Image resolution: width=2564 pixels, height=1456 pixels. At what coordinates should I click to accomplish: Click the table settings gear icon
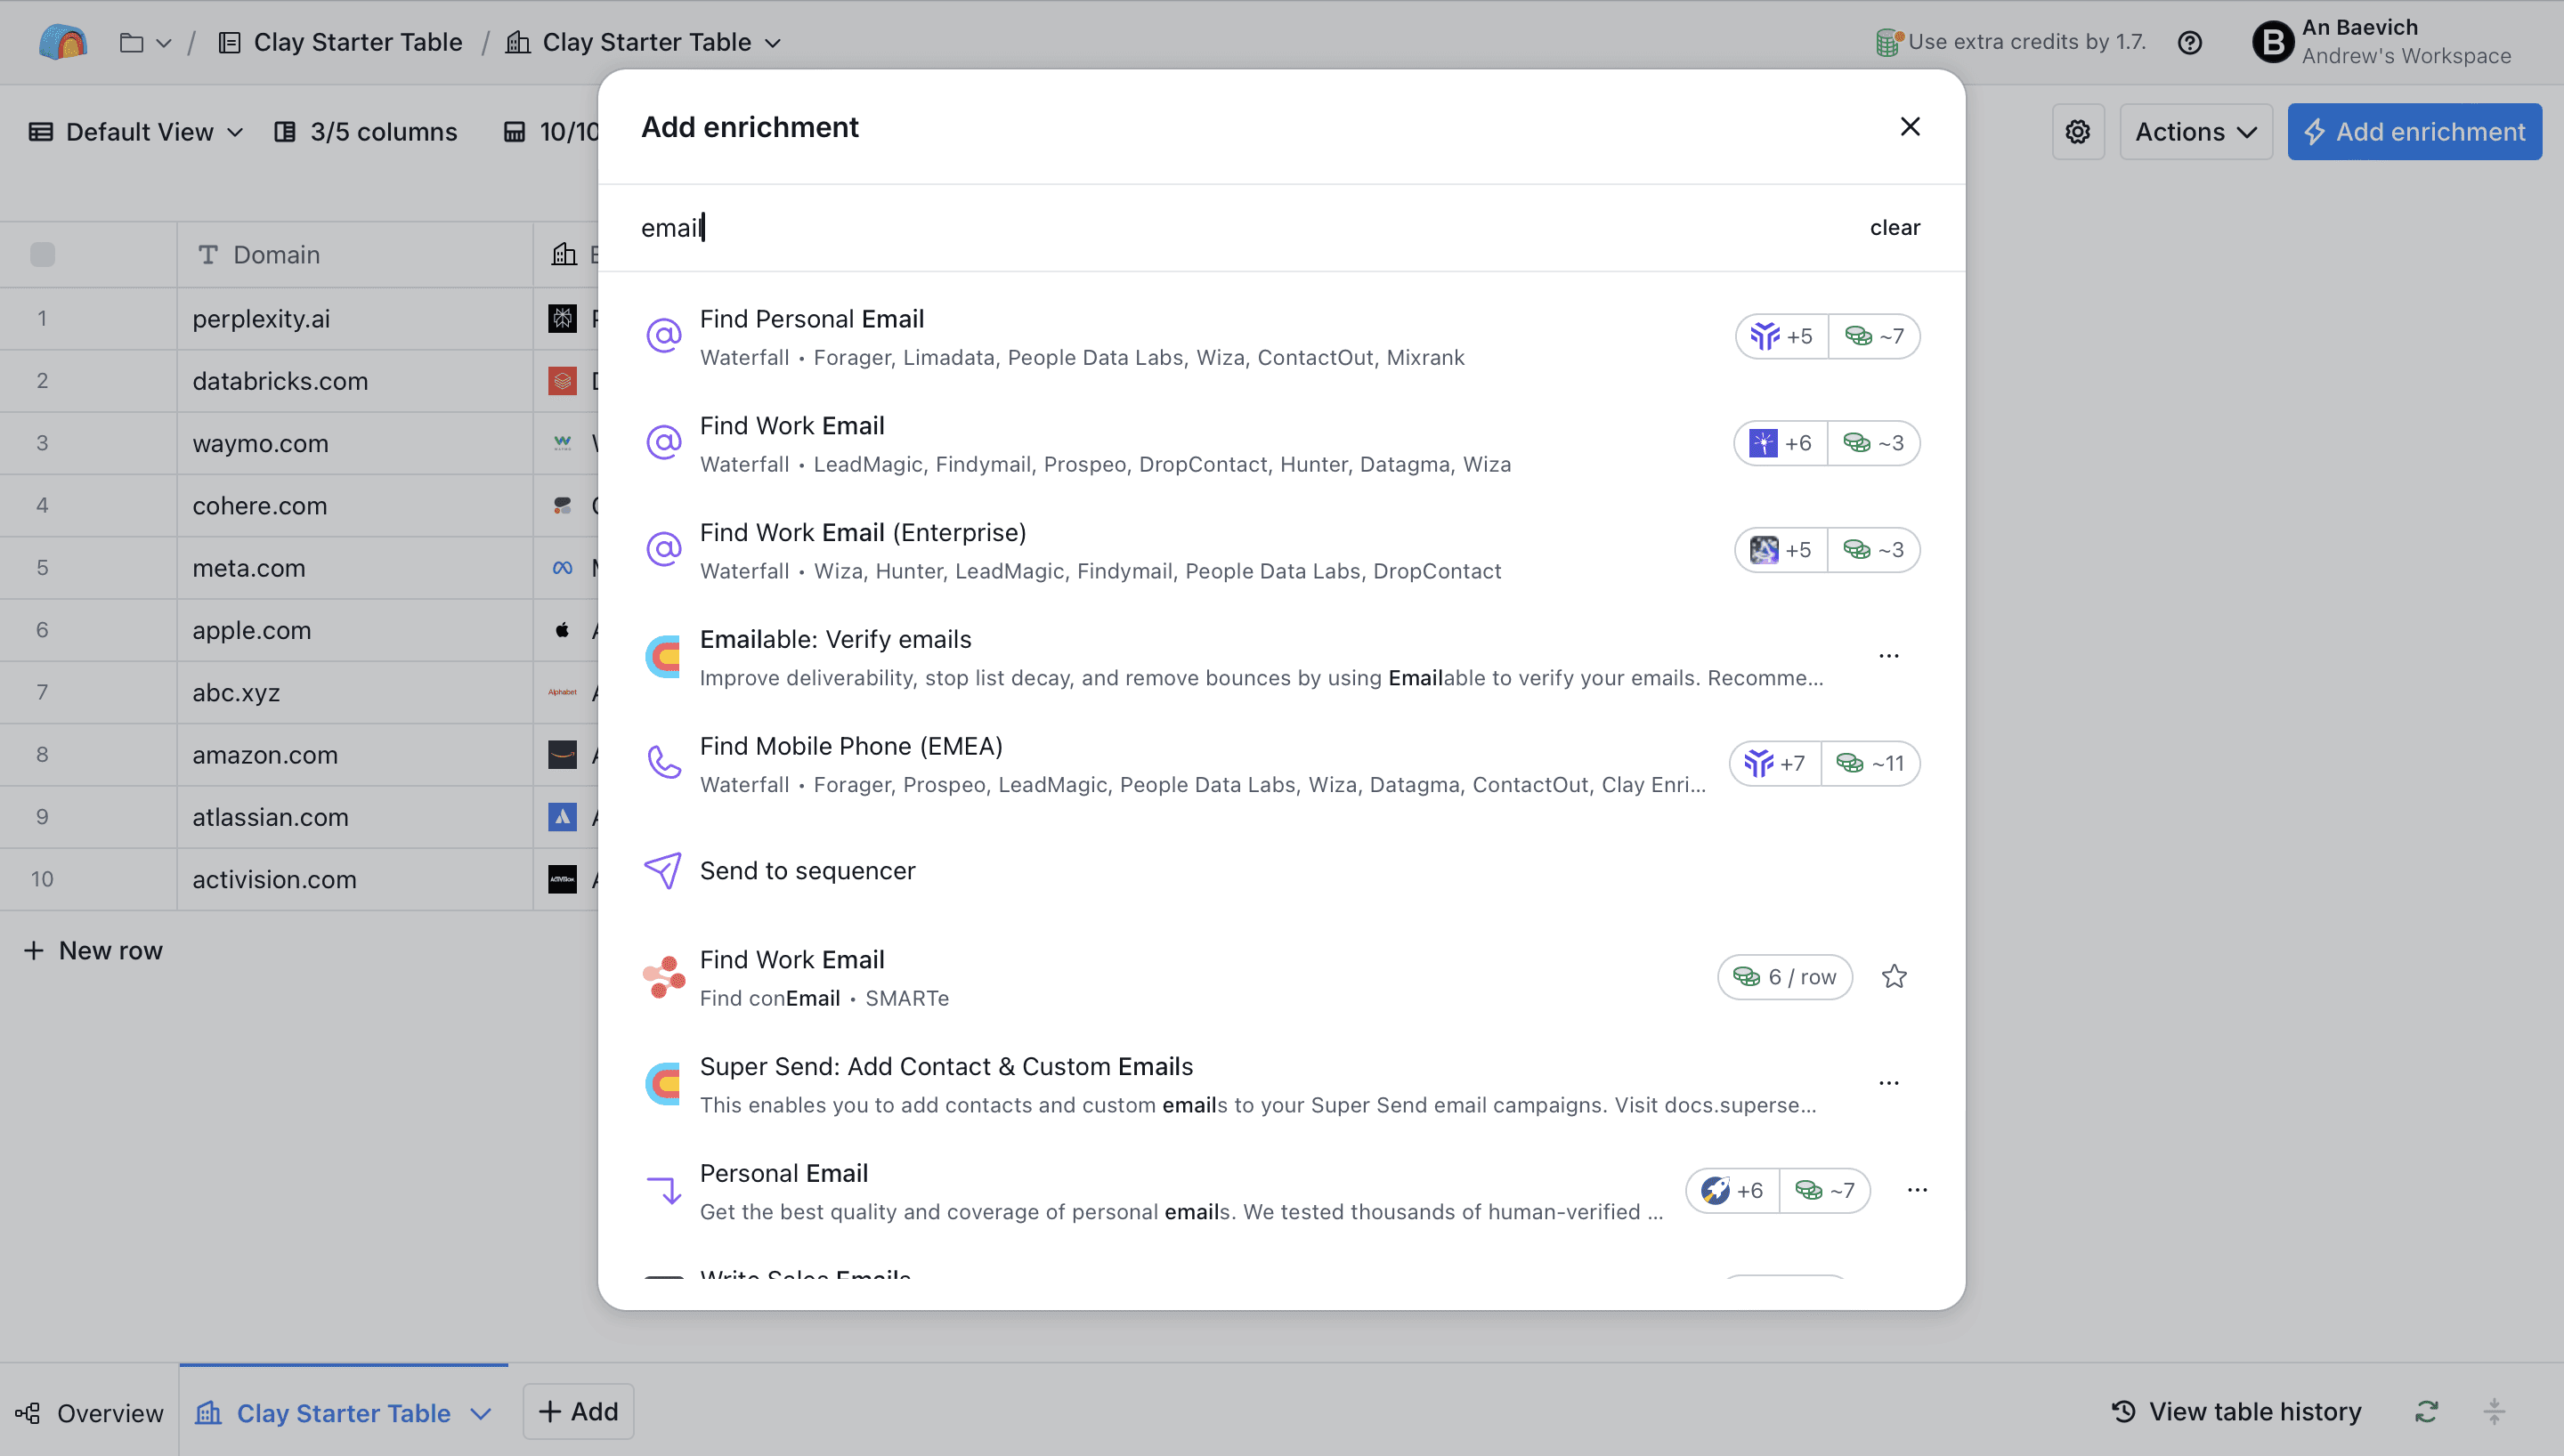point(2077,132)
